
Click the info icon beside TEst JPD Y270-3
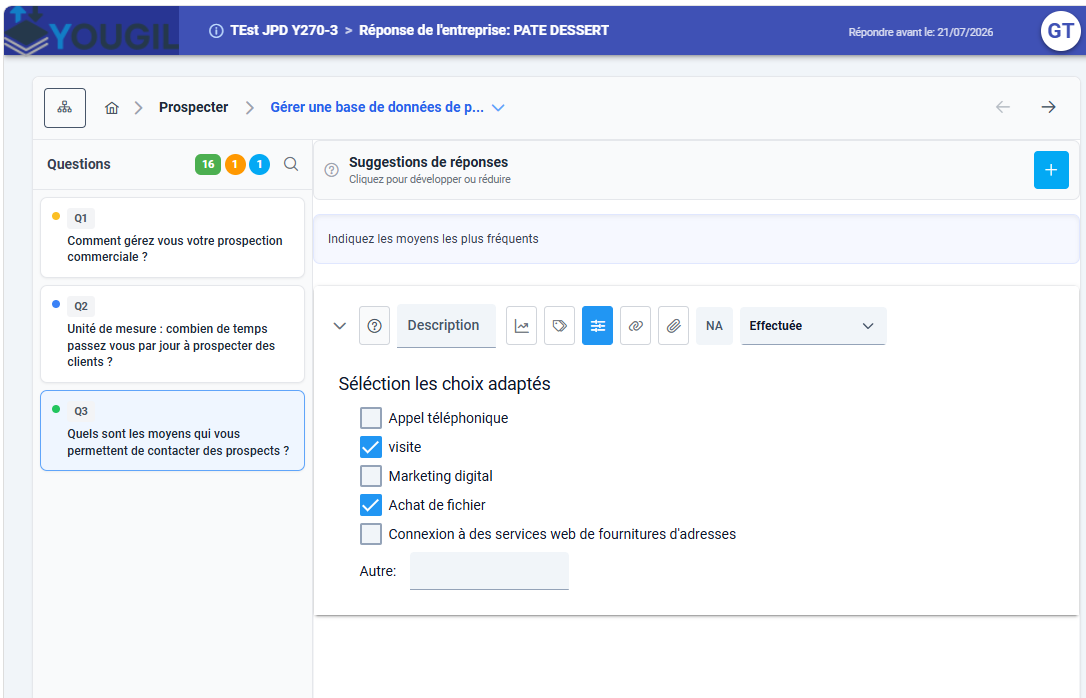click(216, 30)
